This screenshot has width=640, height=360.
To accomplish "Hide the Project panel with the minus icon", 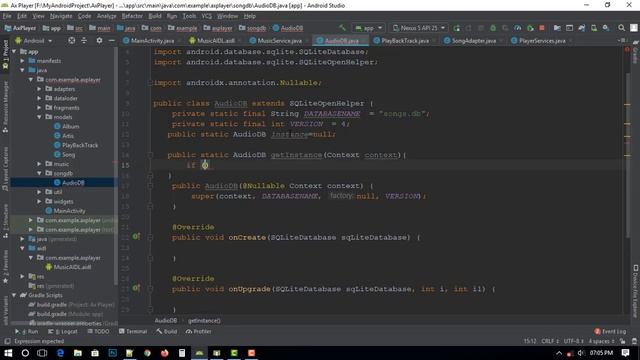I will pos(111,40).
